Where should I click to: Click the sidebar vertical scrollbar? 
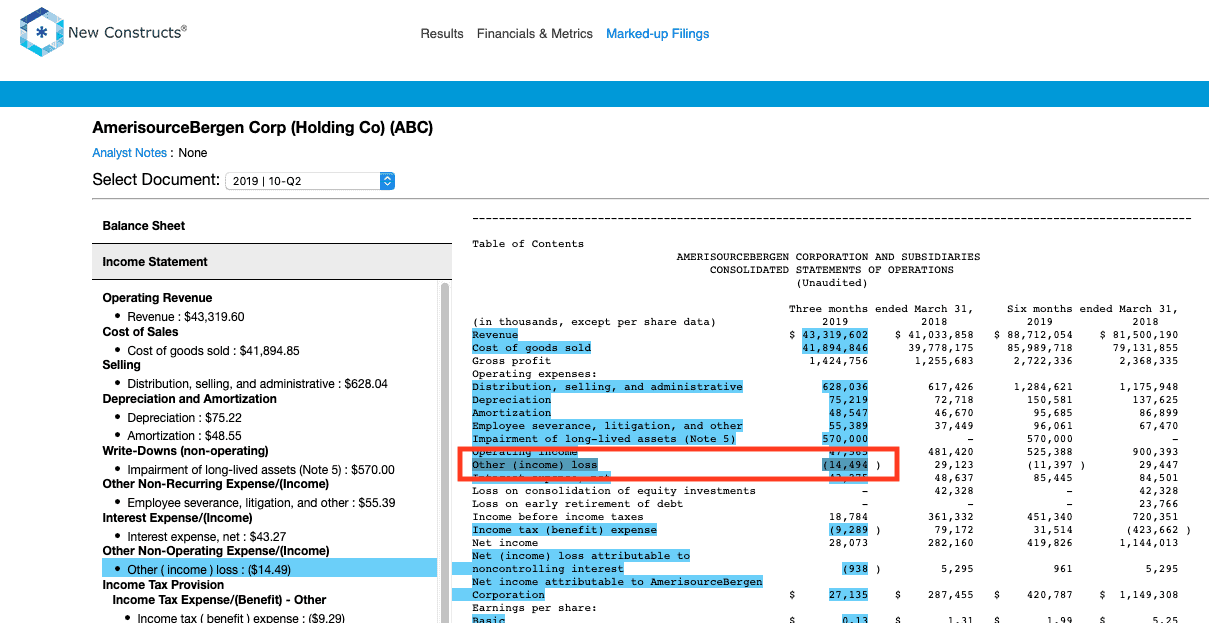(445, 450)
